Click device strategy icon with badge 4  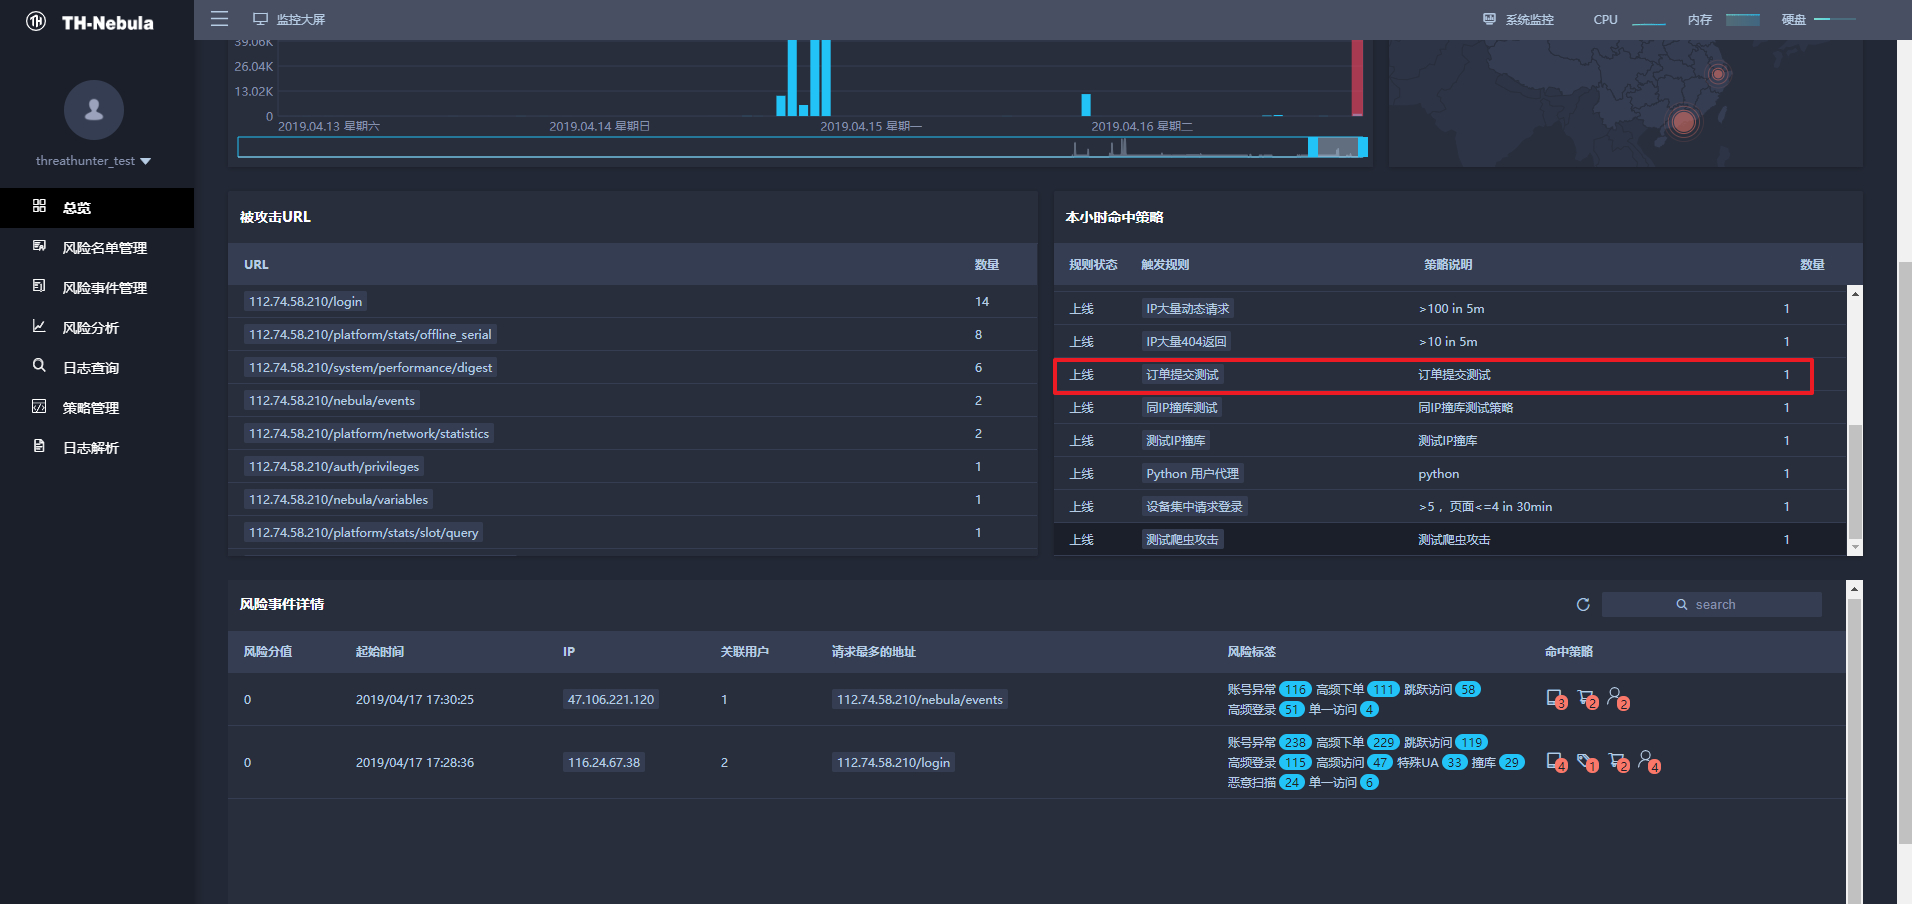(1556, 762)
